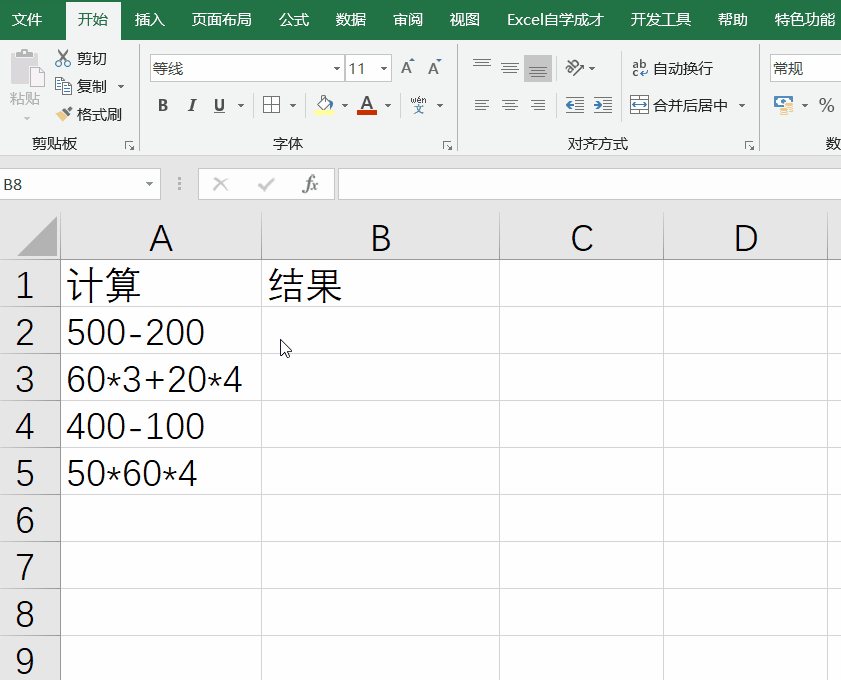841x680 pixels.
Task: Click the phonetic guide wén icon
Action: [418, 105]
